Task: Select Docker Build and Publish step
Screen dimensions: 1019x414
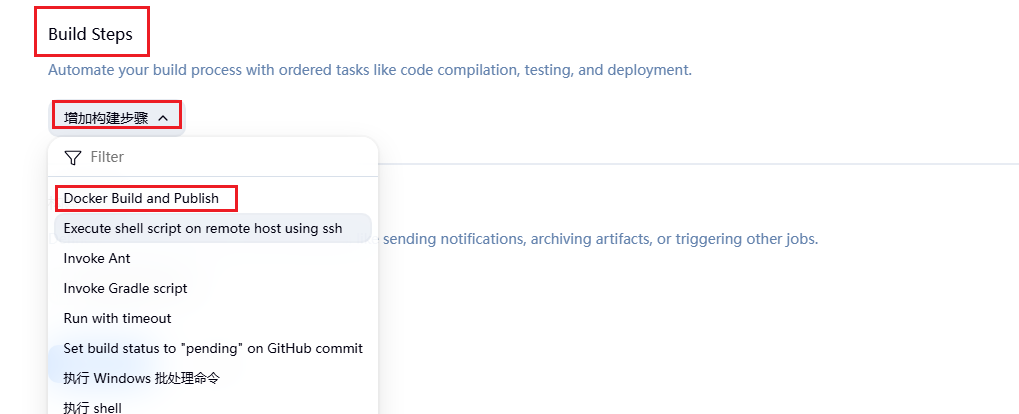Action: point(213,198)
